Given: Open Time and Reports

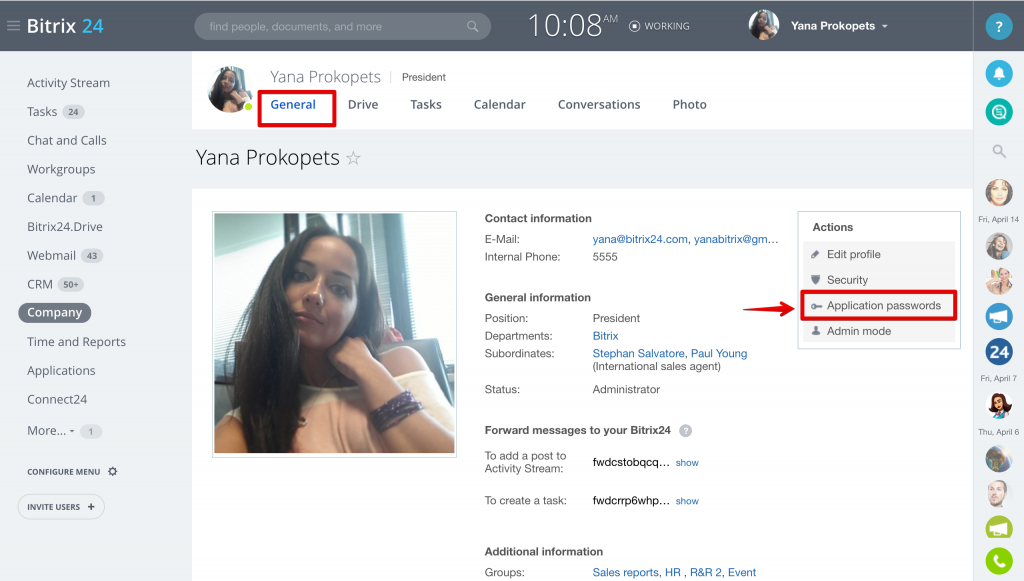Looking at the screenshot, I should click(x=76, y=341).
